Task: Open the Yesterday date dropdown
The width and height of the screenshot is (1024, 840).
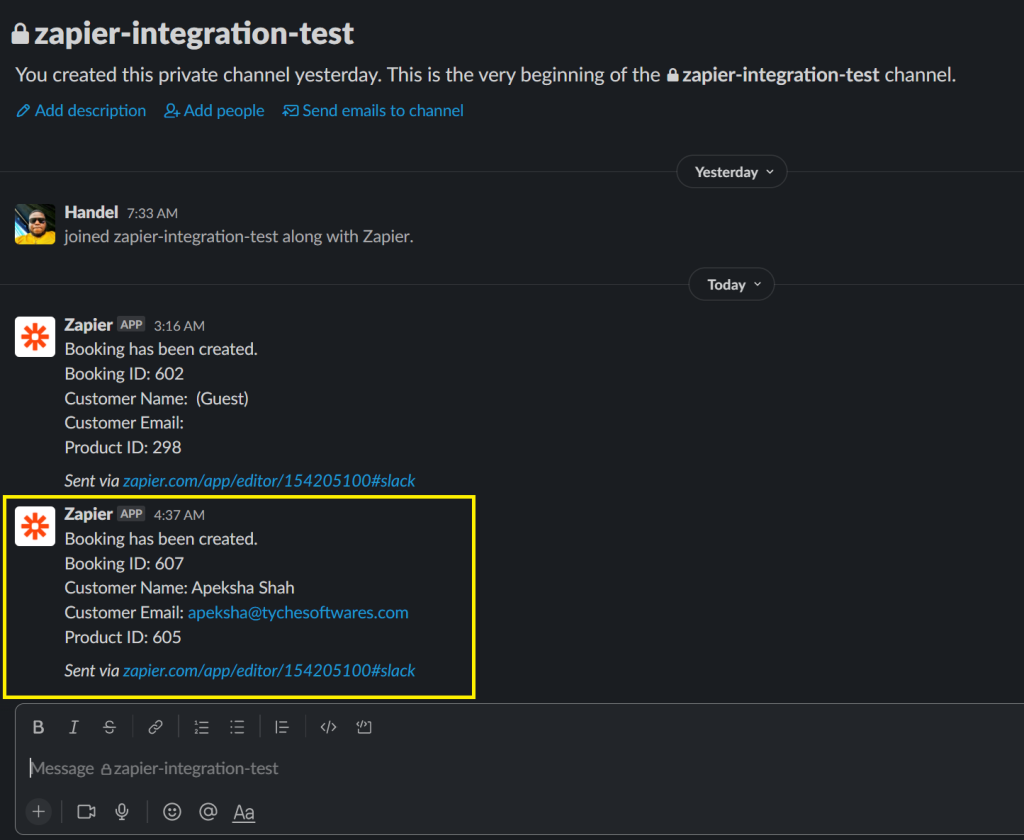Action: (x=732, y=172)
